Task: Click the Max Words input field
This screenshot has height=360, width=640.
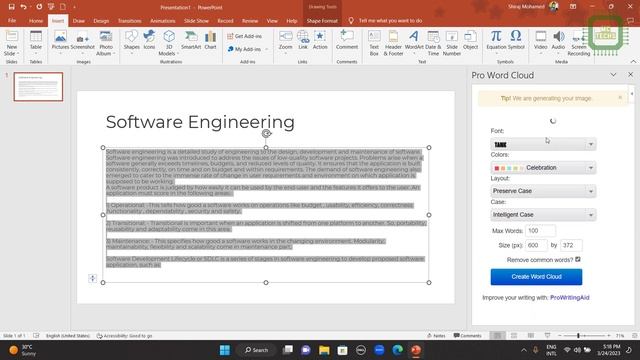Action: [540, 231]
